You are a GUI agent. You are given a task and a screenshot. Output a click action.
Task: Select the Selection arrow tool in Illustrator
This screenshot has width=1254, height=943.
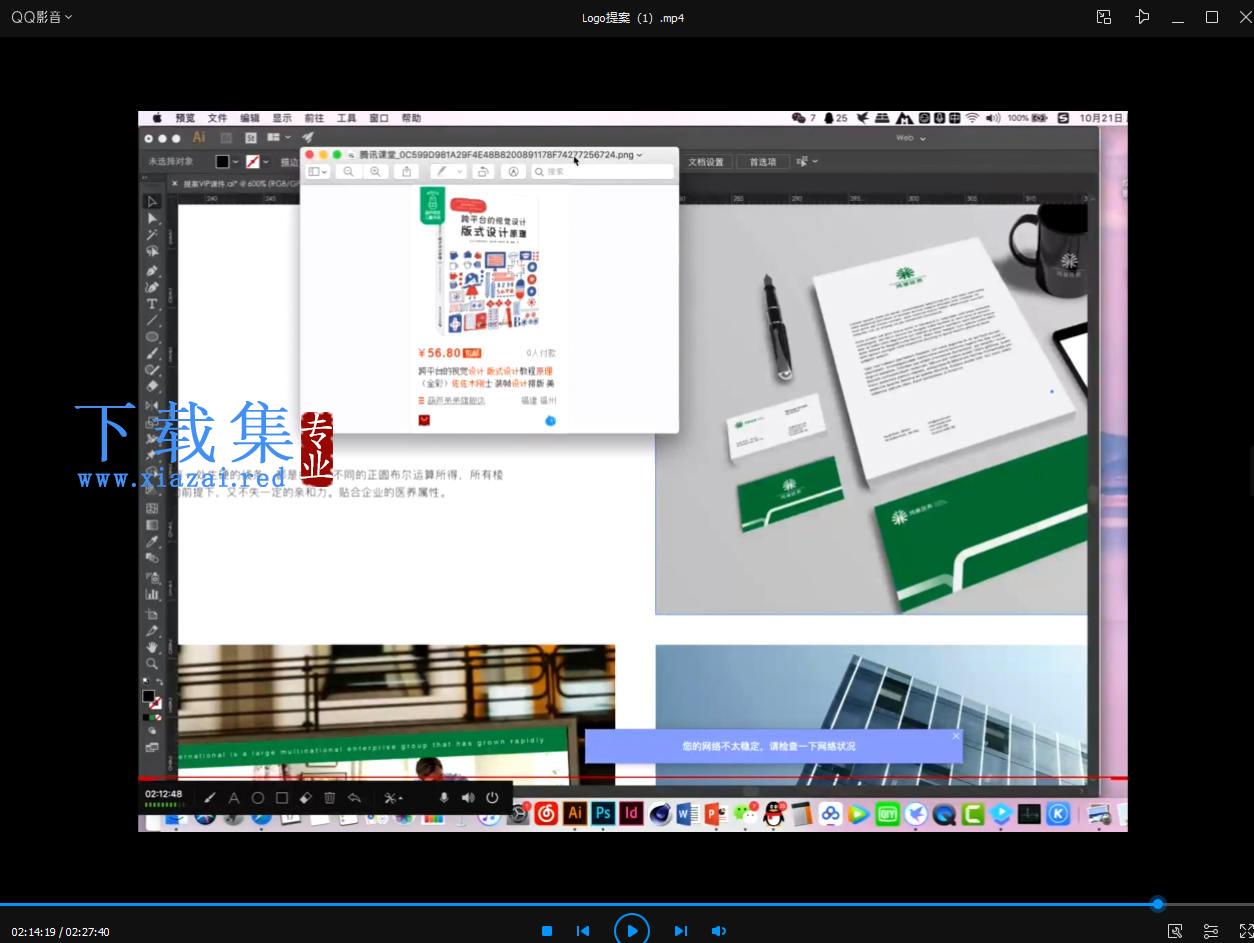pos(152,202)
